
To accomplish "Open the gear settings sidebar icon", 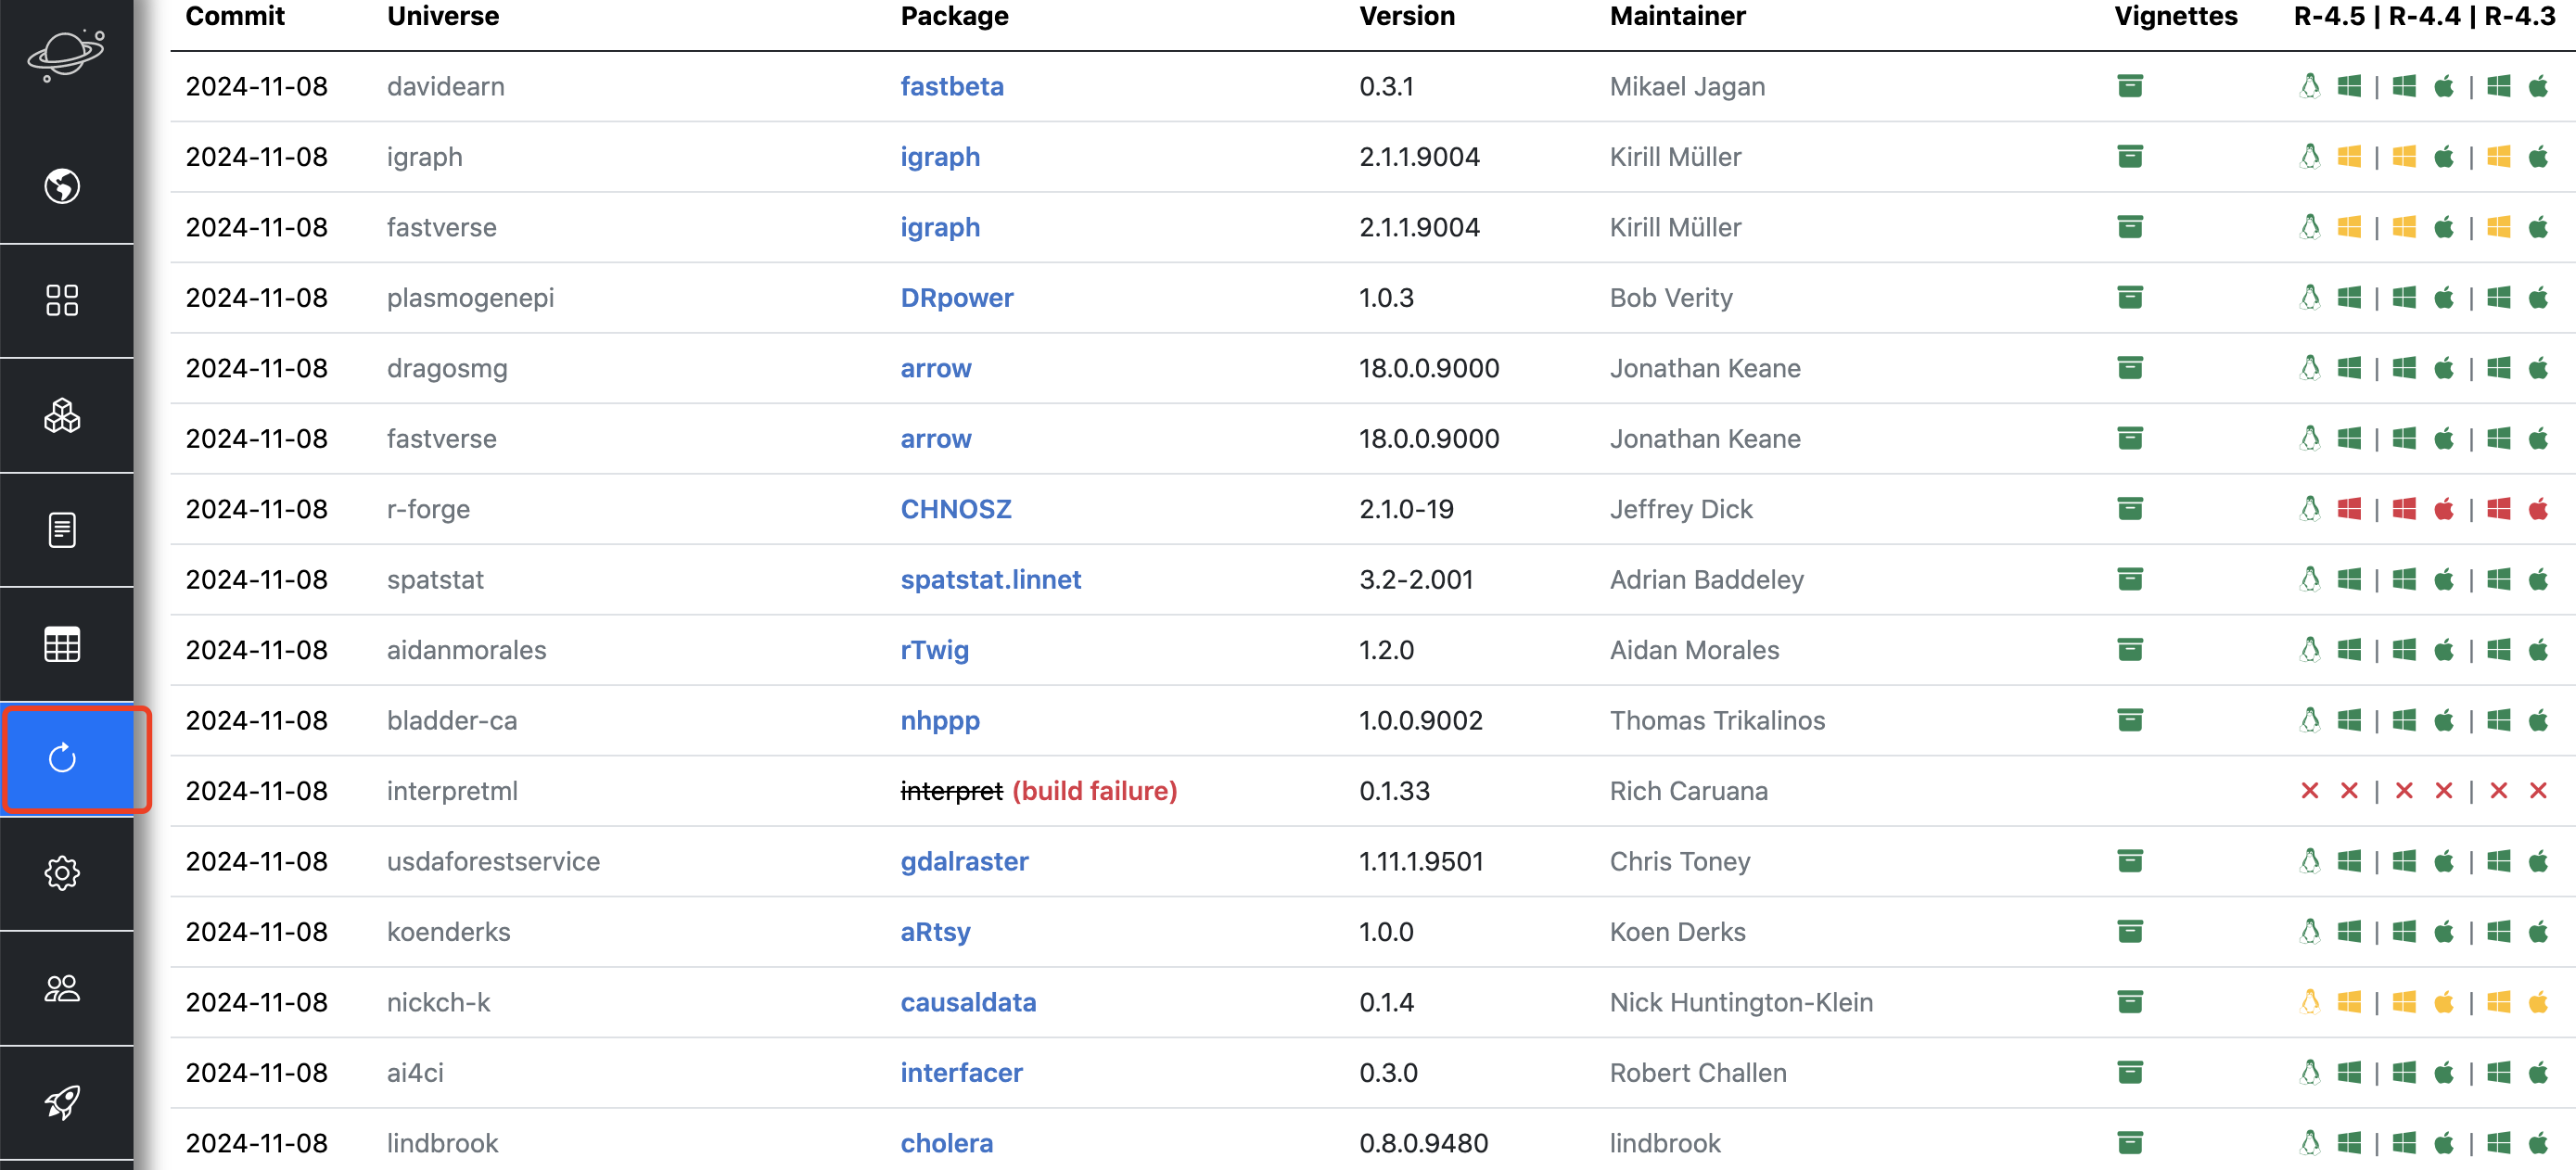I will pyautogui.click(x=62, y=873).
